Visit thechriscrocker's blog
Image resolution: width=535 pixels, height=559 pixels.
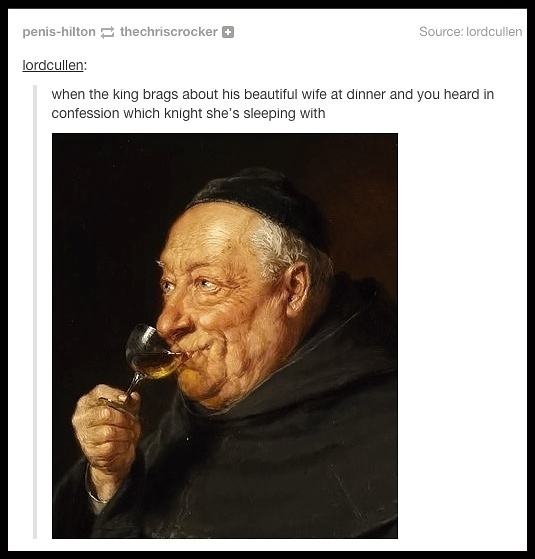pyautogui.click(x=169, y=32)
